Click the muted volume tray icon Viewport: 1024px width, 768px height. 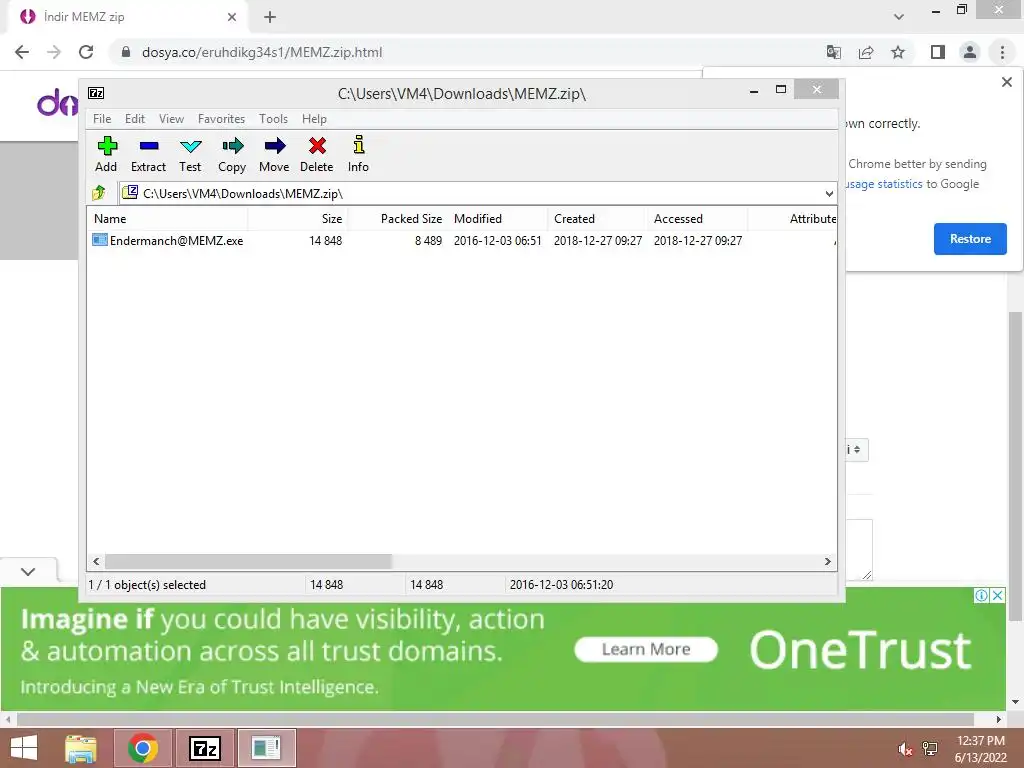point(905,749)
